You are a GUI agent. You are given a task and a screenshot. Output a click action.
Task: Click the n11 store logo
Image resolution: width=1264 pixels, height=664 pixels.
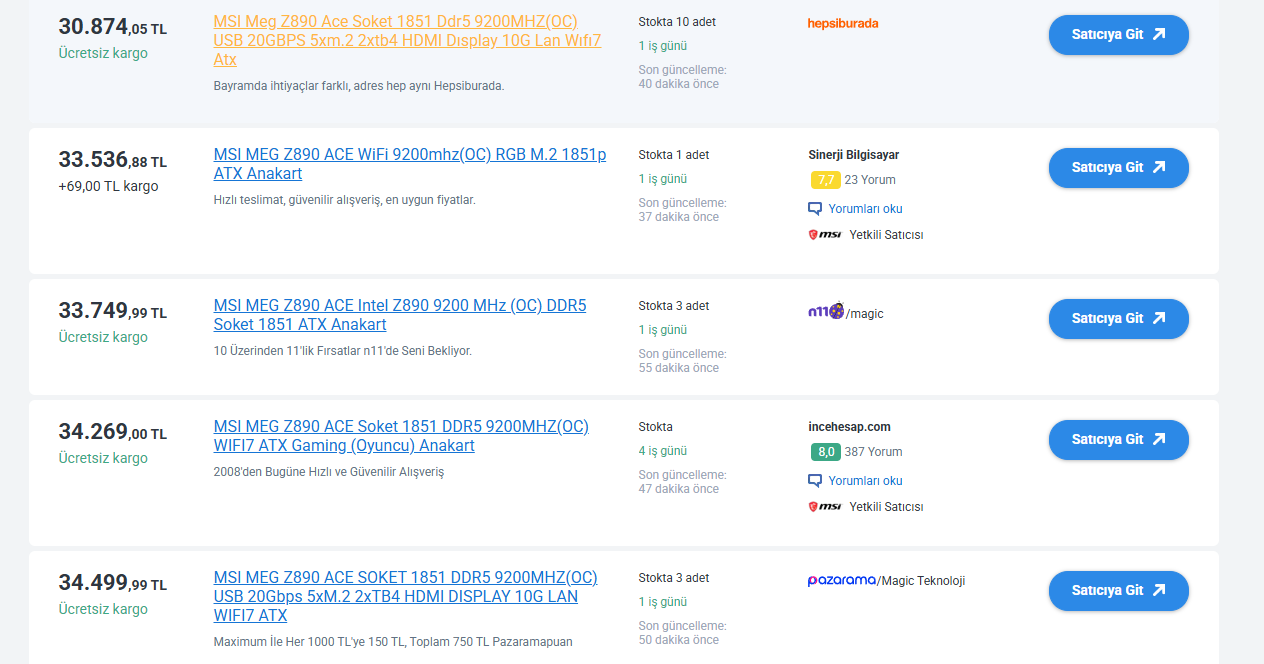(x=826, y=311)
